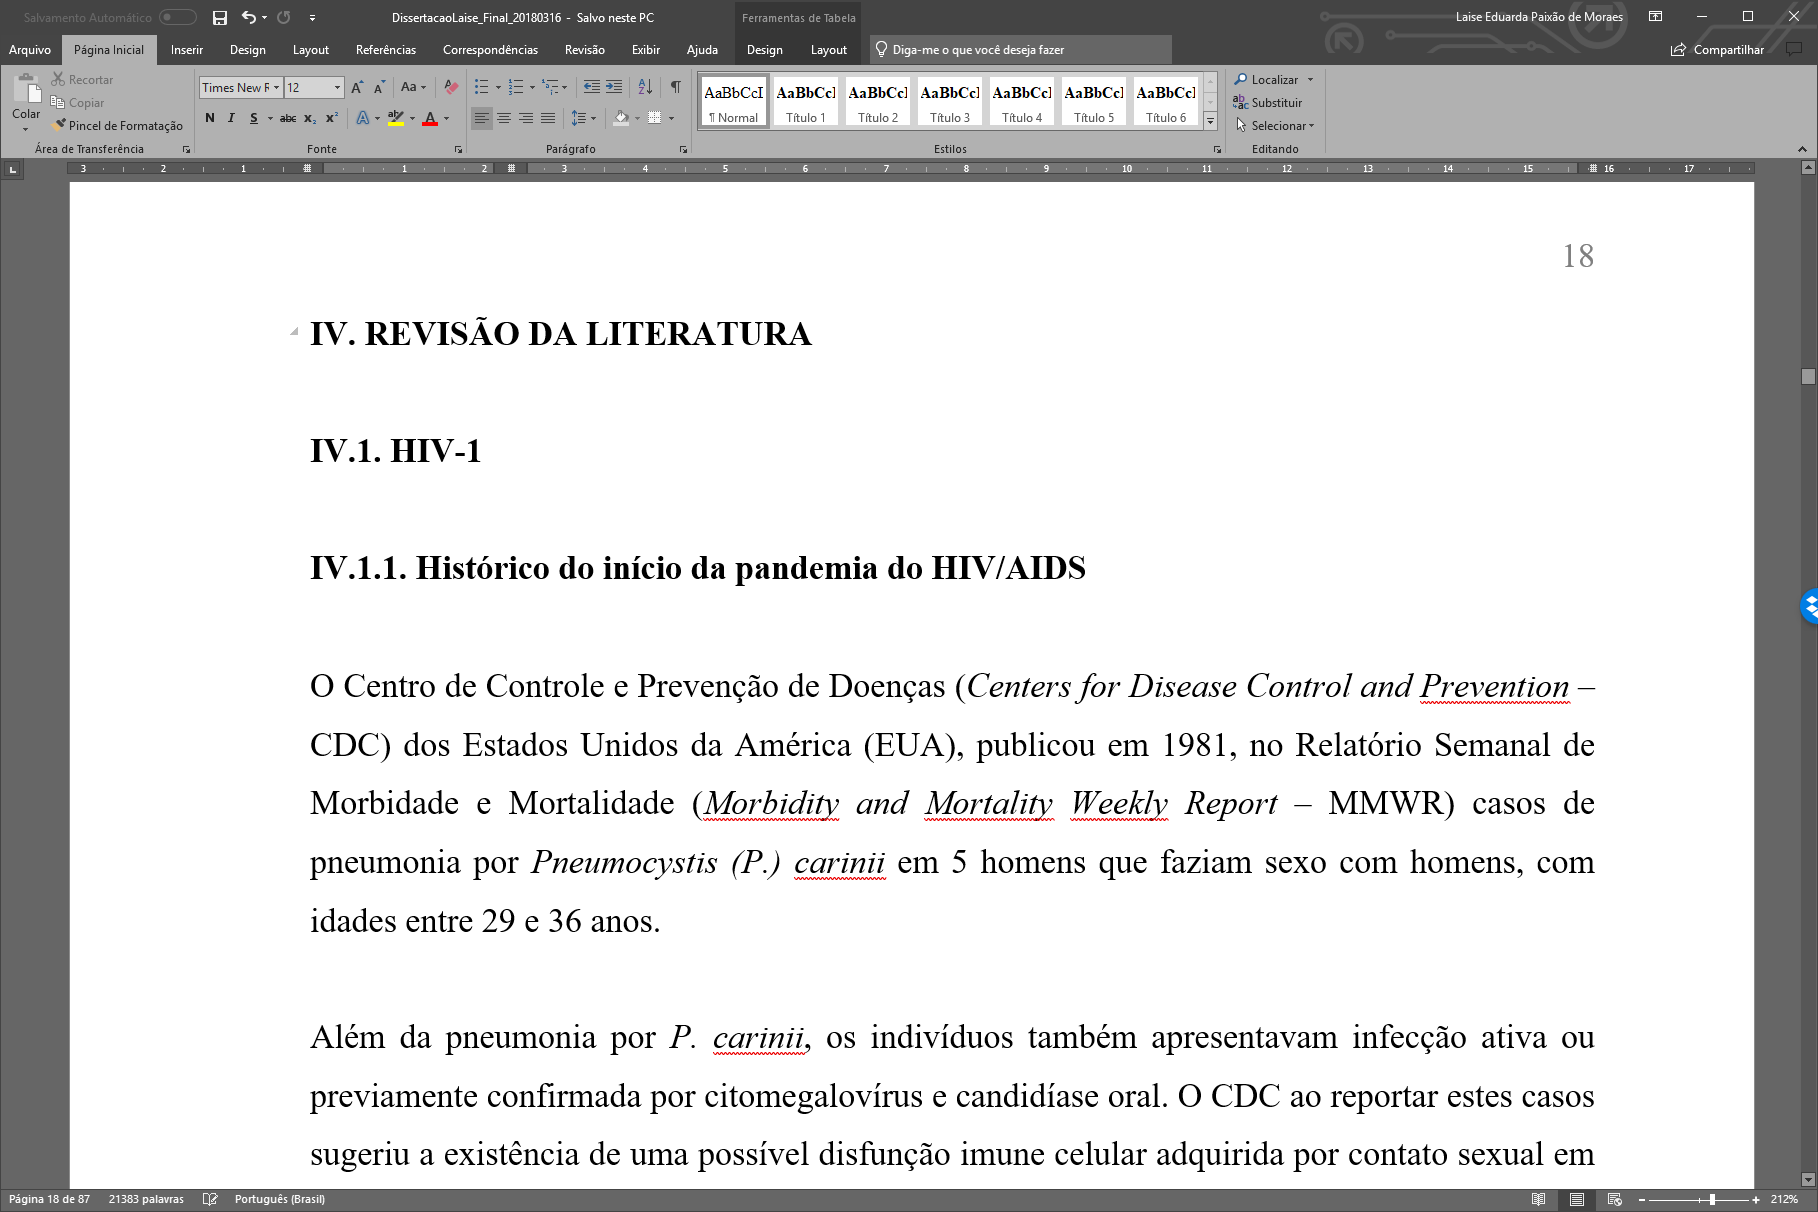This screenshot has width=1818, height=1212.
Task: Apply superscript formatting
Action: [332, 118]
